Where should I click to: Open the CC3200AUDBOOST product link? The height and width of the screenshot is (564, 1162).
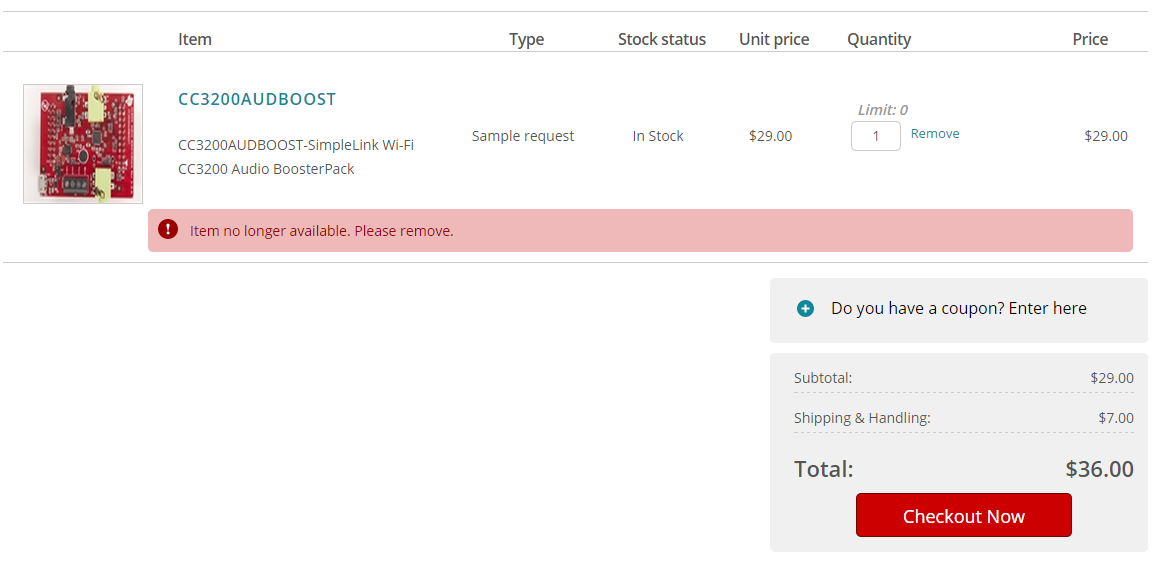(x=257, y=99)
